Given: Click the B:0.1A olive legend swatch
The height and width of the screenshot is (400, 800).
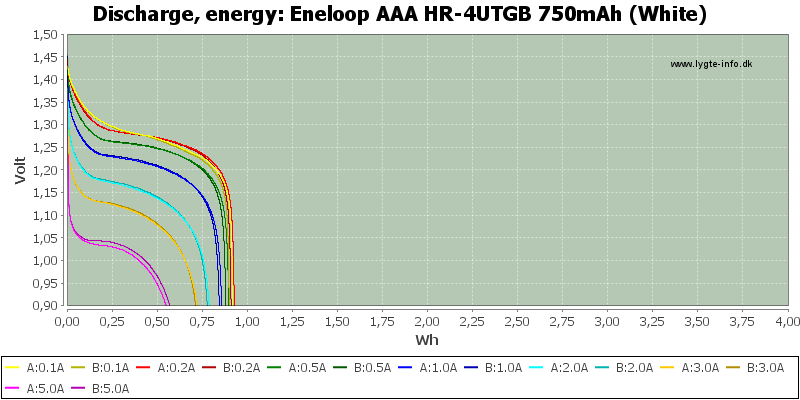Looking at the screenshot, I should pyautogui.click(x=79, y=367).
